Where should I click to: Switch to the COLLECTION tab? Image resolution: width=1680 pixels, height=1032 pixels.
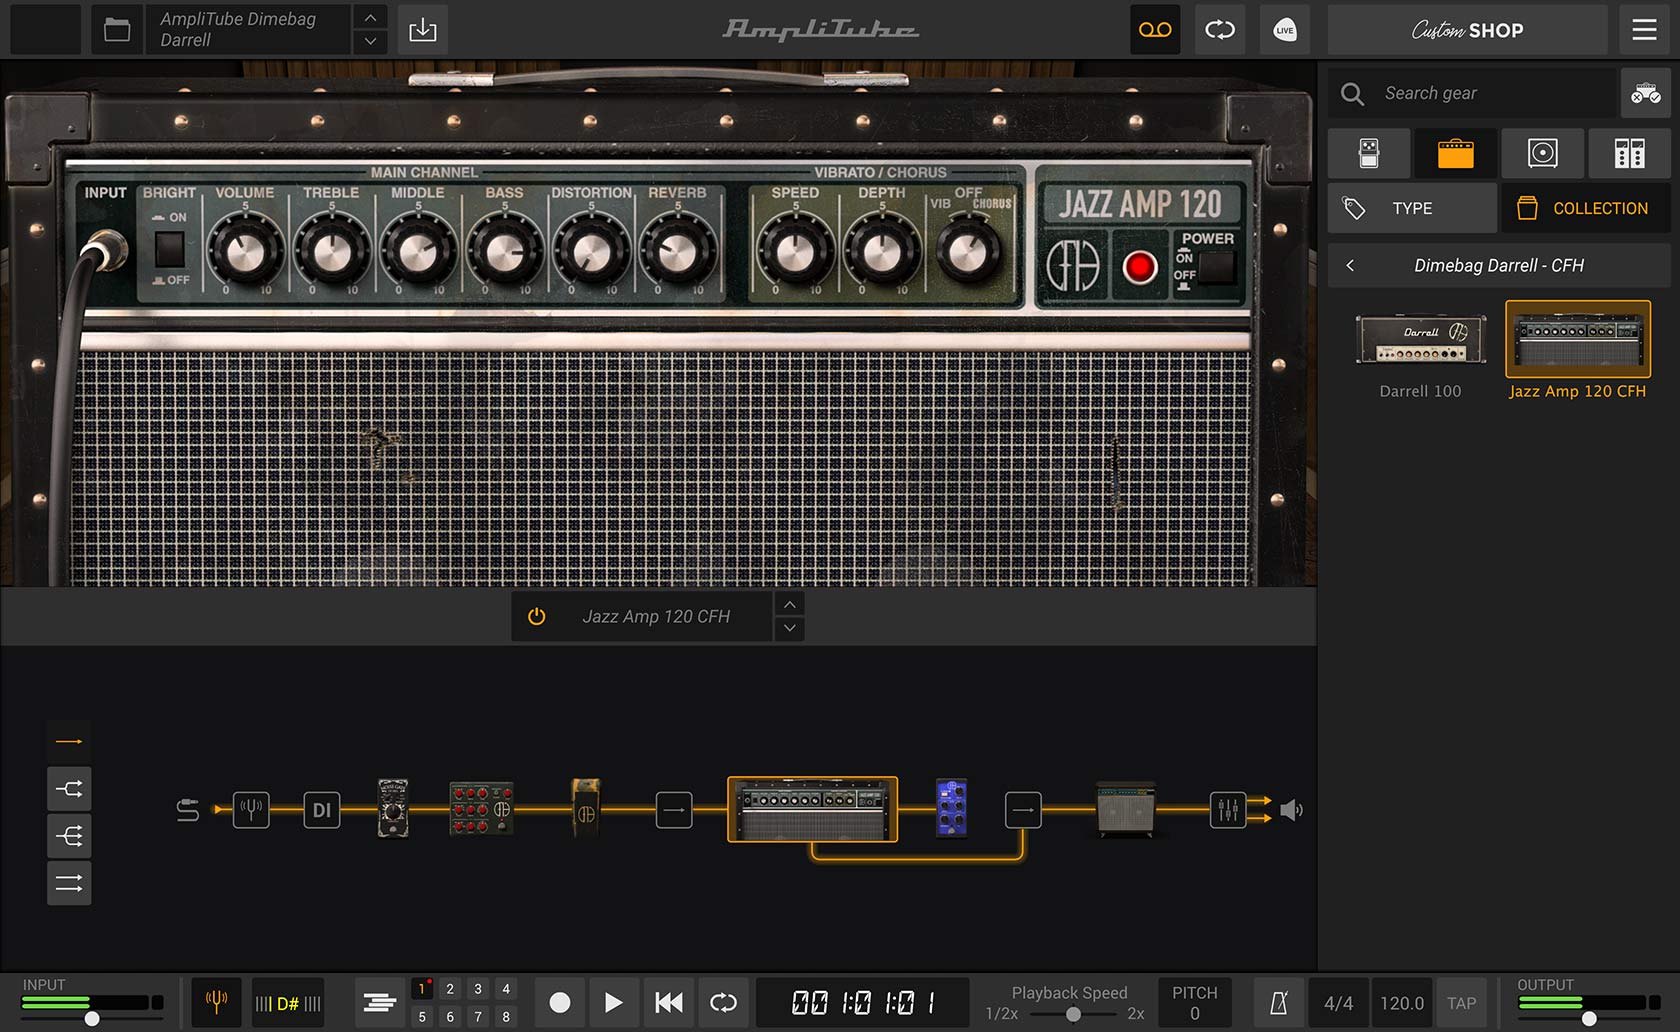[x=1585, y=208]
